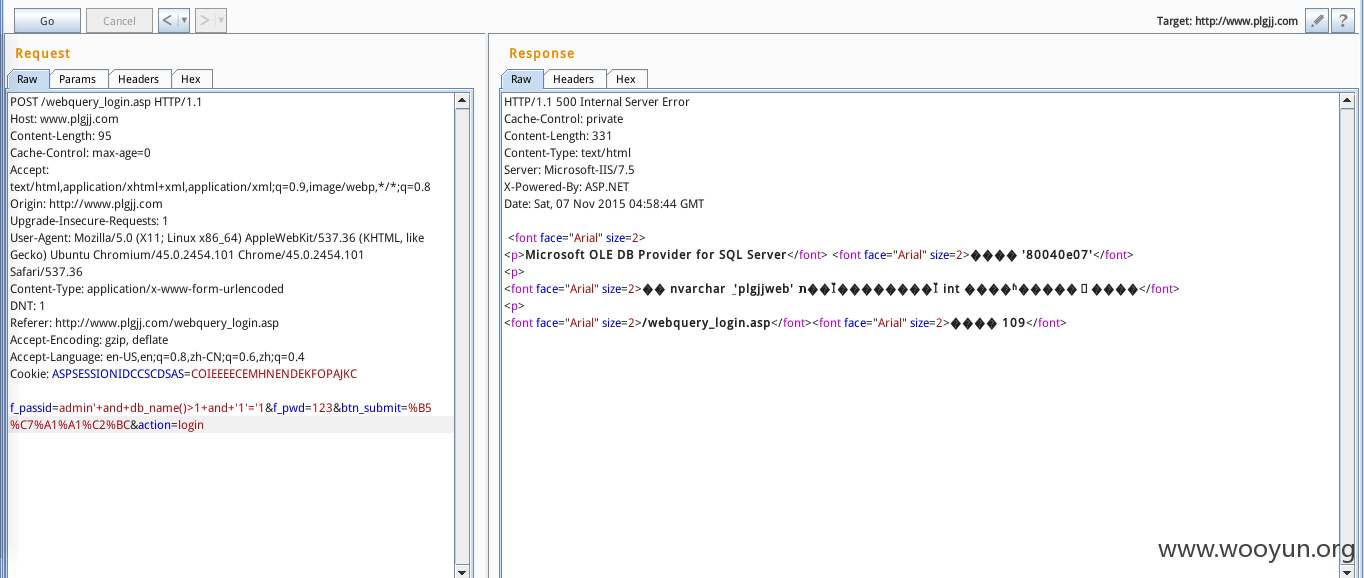
Task: Click the Upgrade-Insecure-Requests: 1 header
Action: (x=89, y=221)
